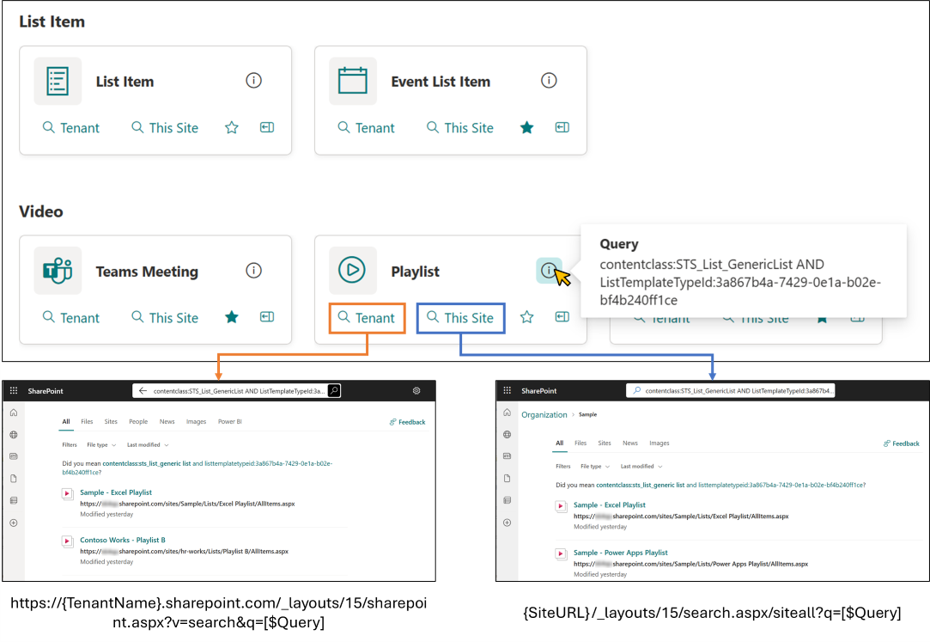Image resolution: width=930 pixels, height=642 pixels.
Task: Select People tab in left SharePoint window
Action: tap(138, 422)
